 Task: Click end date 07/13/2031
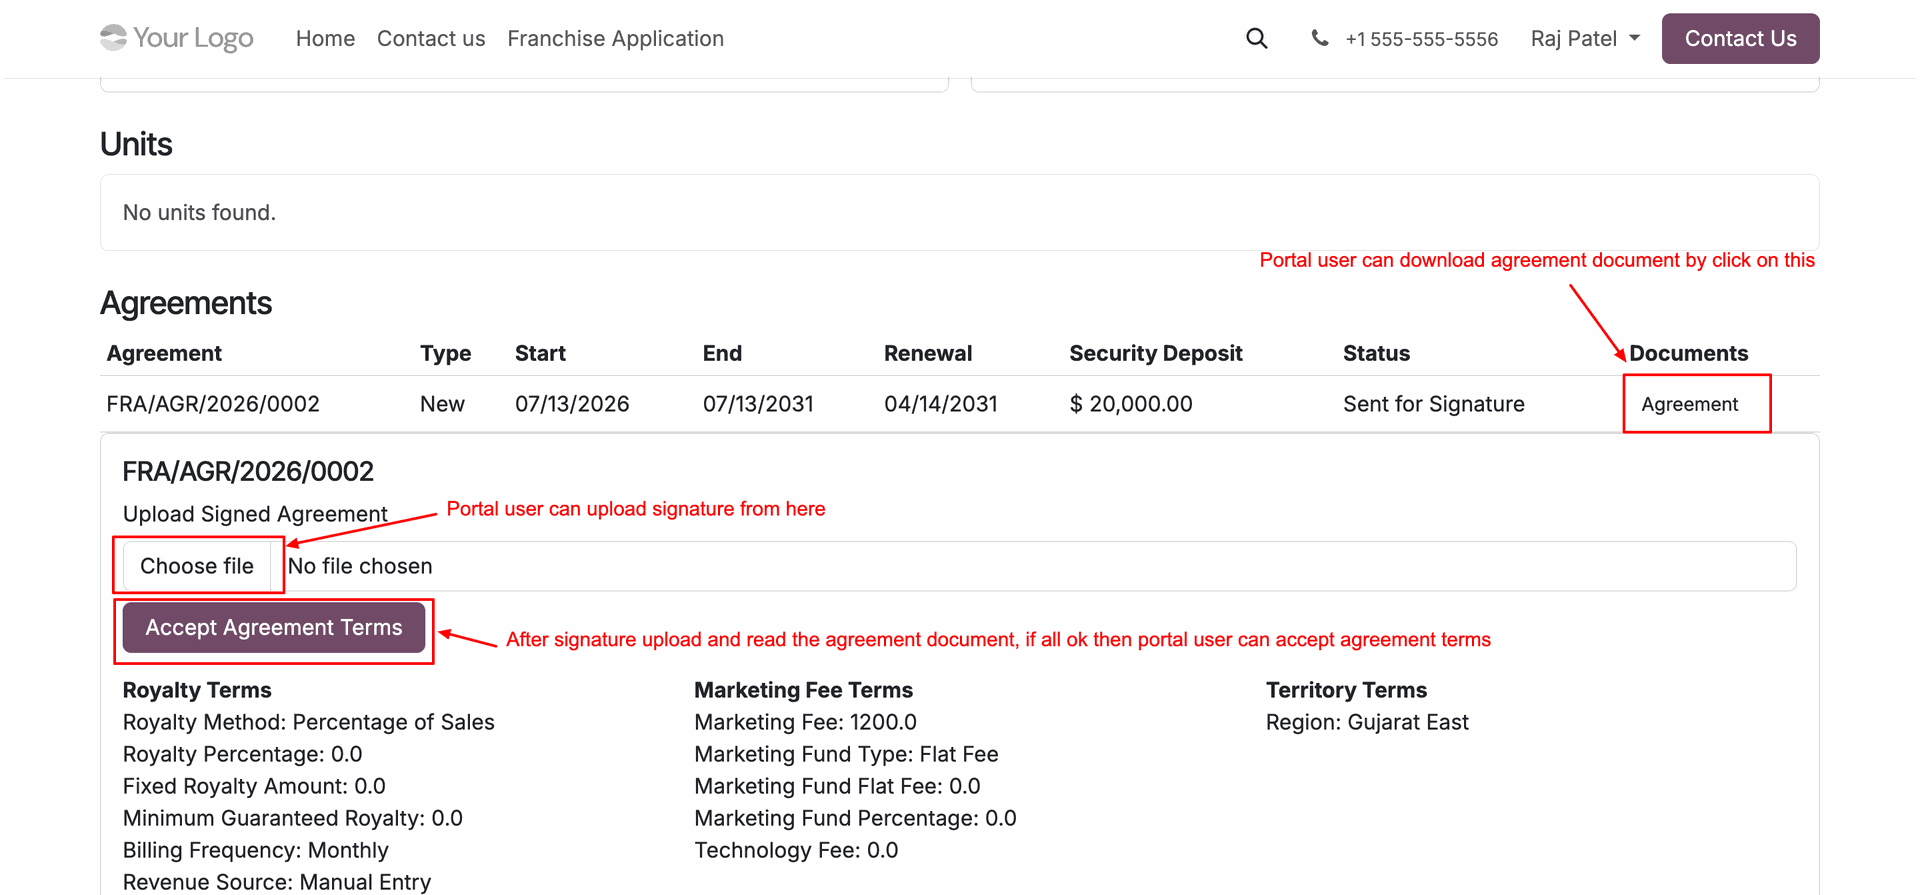[758, 404]
